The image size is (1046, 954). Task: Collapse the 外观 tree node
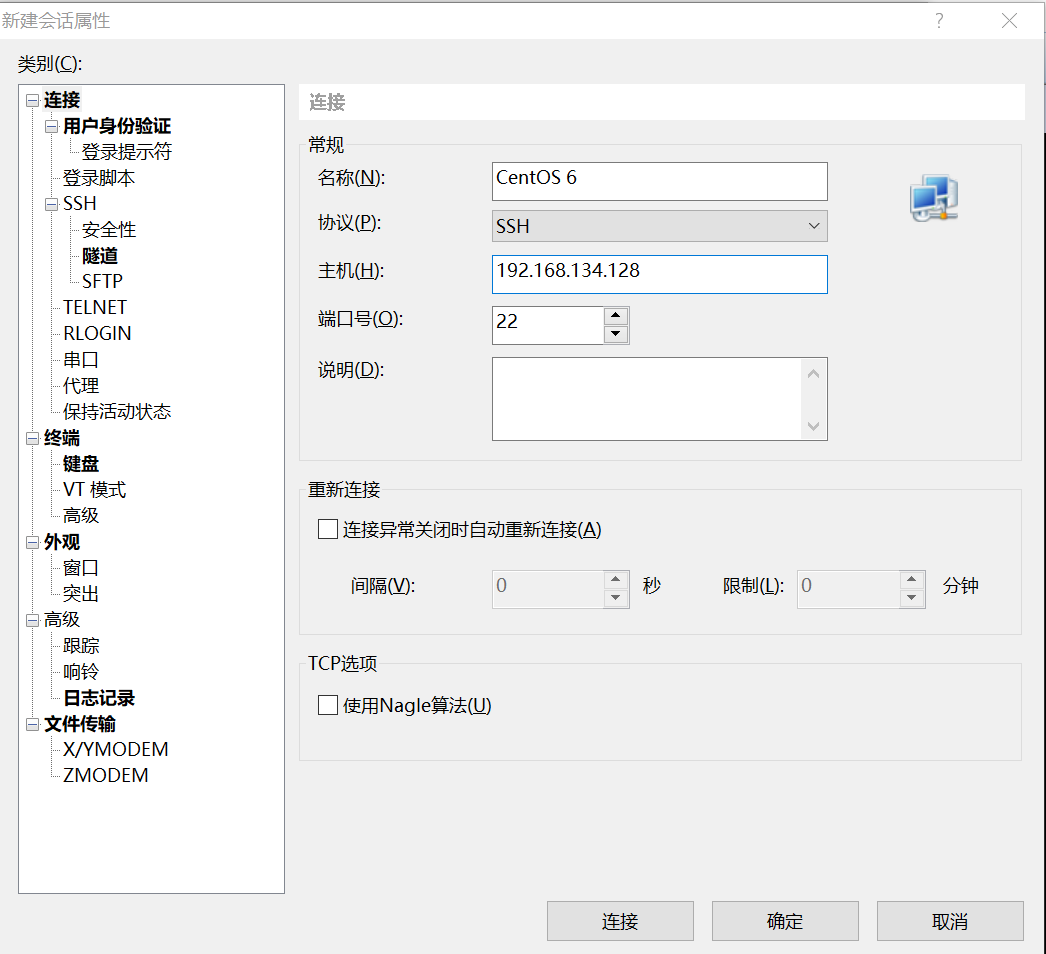point(32,542)
